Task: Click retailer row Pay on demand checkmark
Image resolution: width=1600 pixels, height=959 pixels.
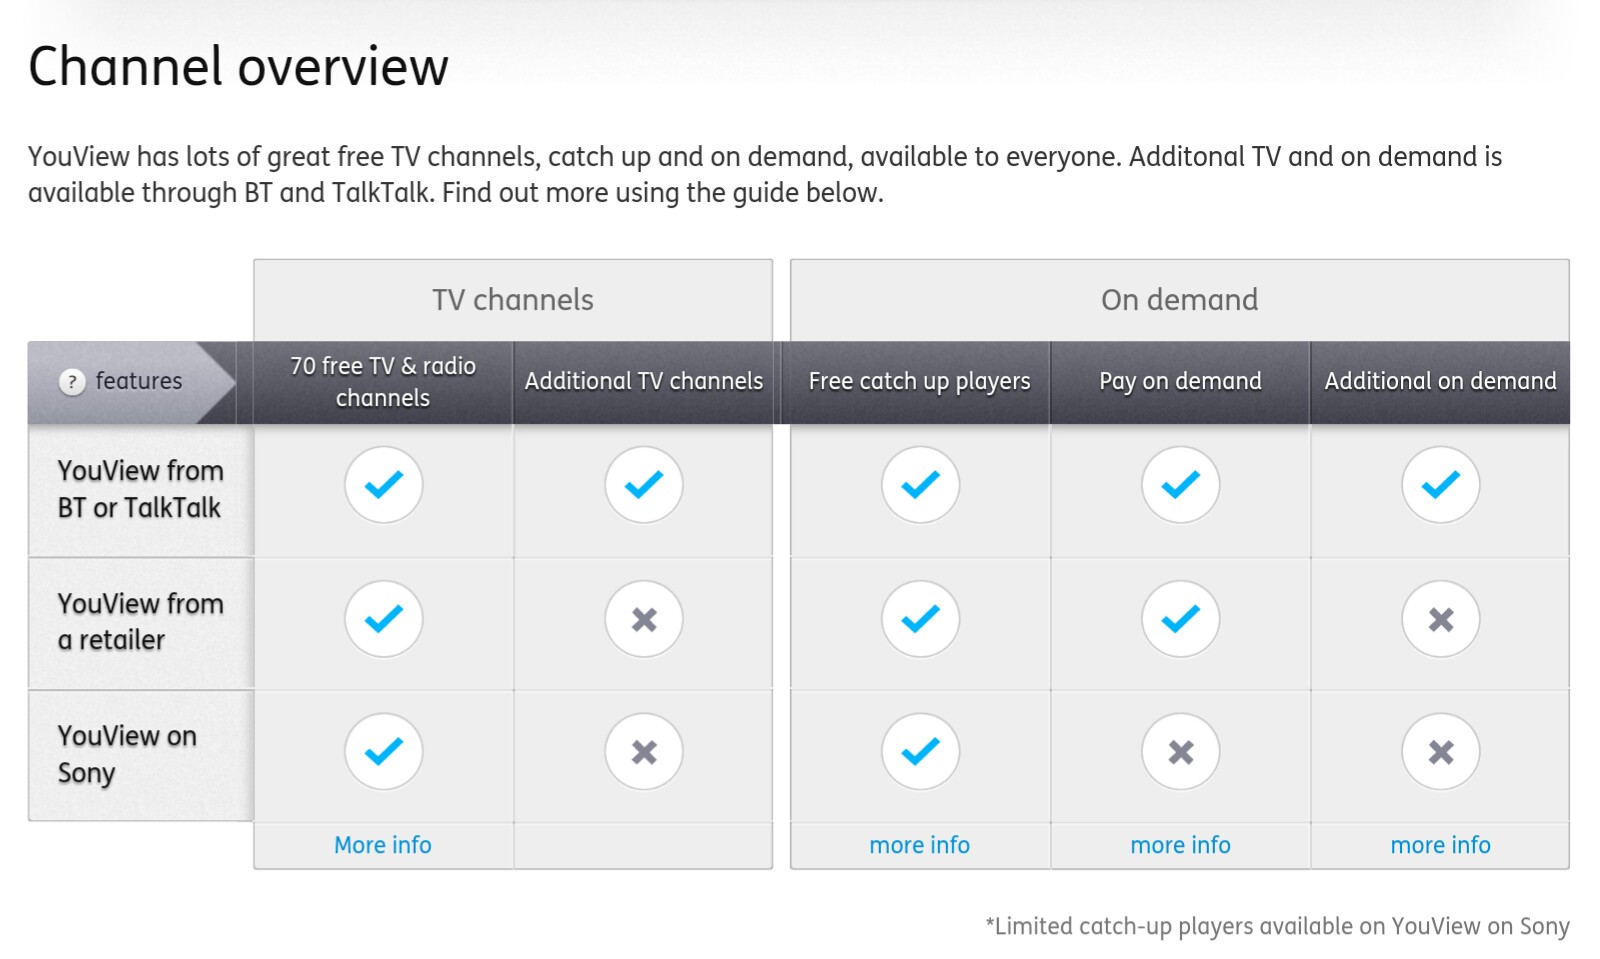Action: (1180, 620)
